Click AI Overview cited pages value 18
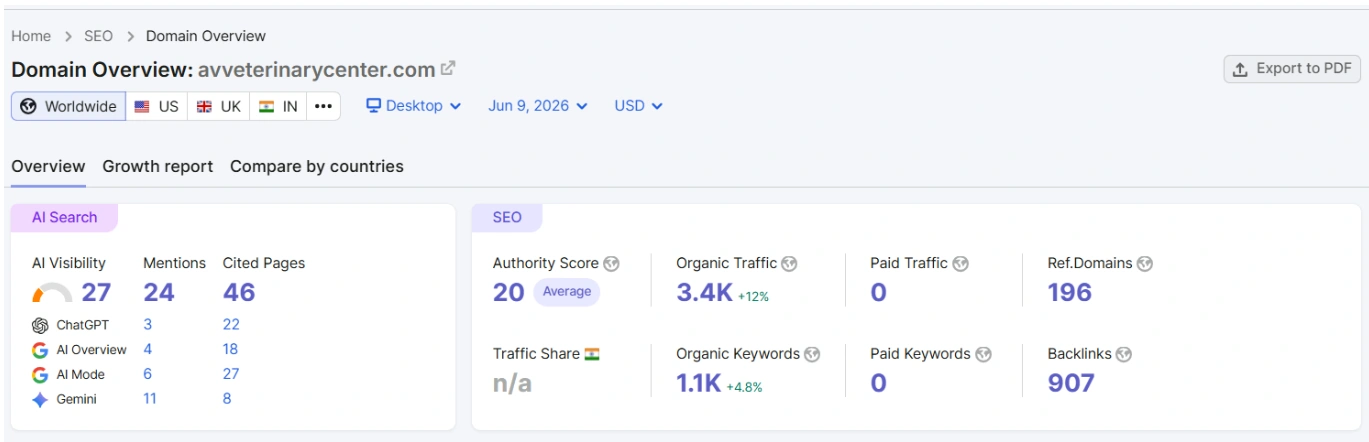Screen dimensions: 1369x442 [x=231, y=350]
